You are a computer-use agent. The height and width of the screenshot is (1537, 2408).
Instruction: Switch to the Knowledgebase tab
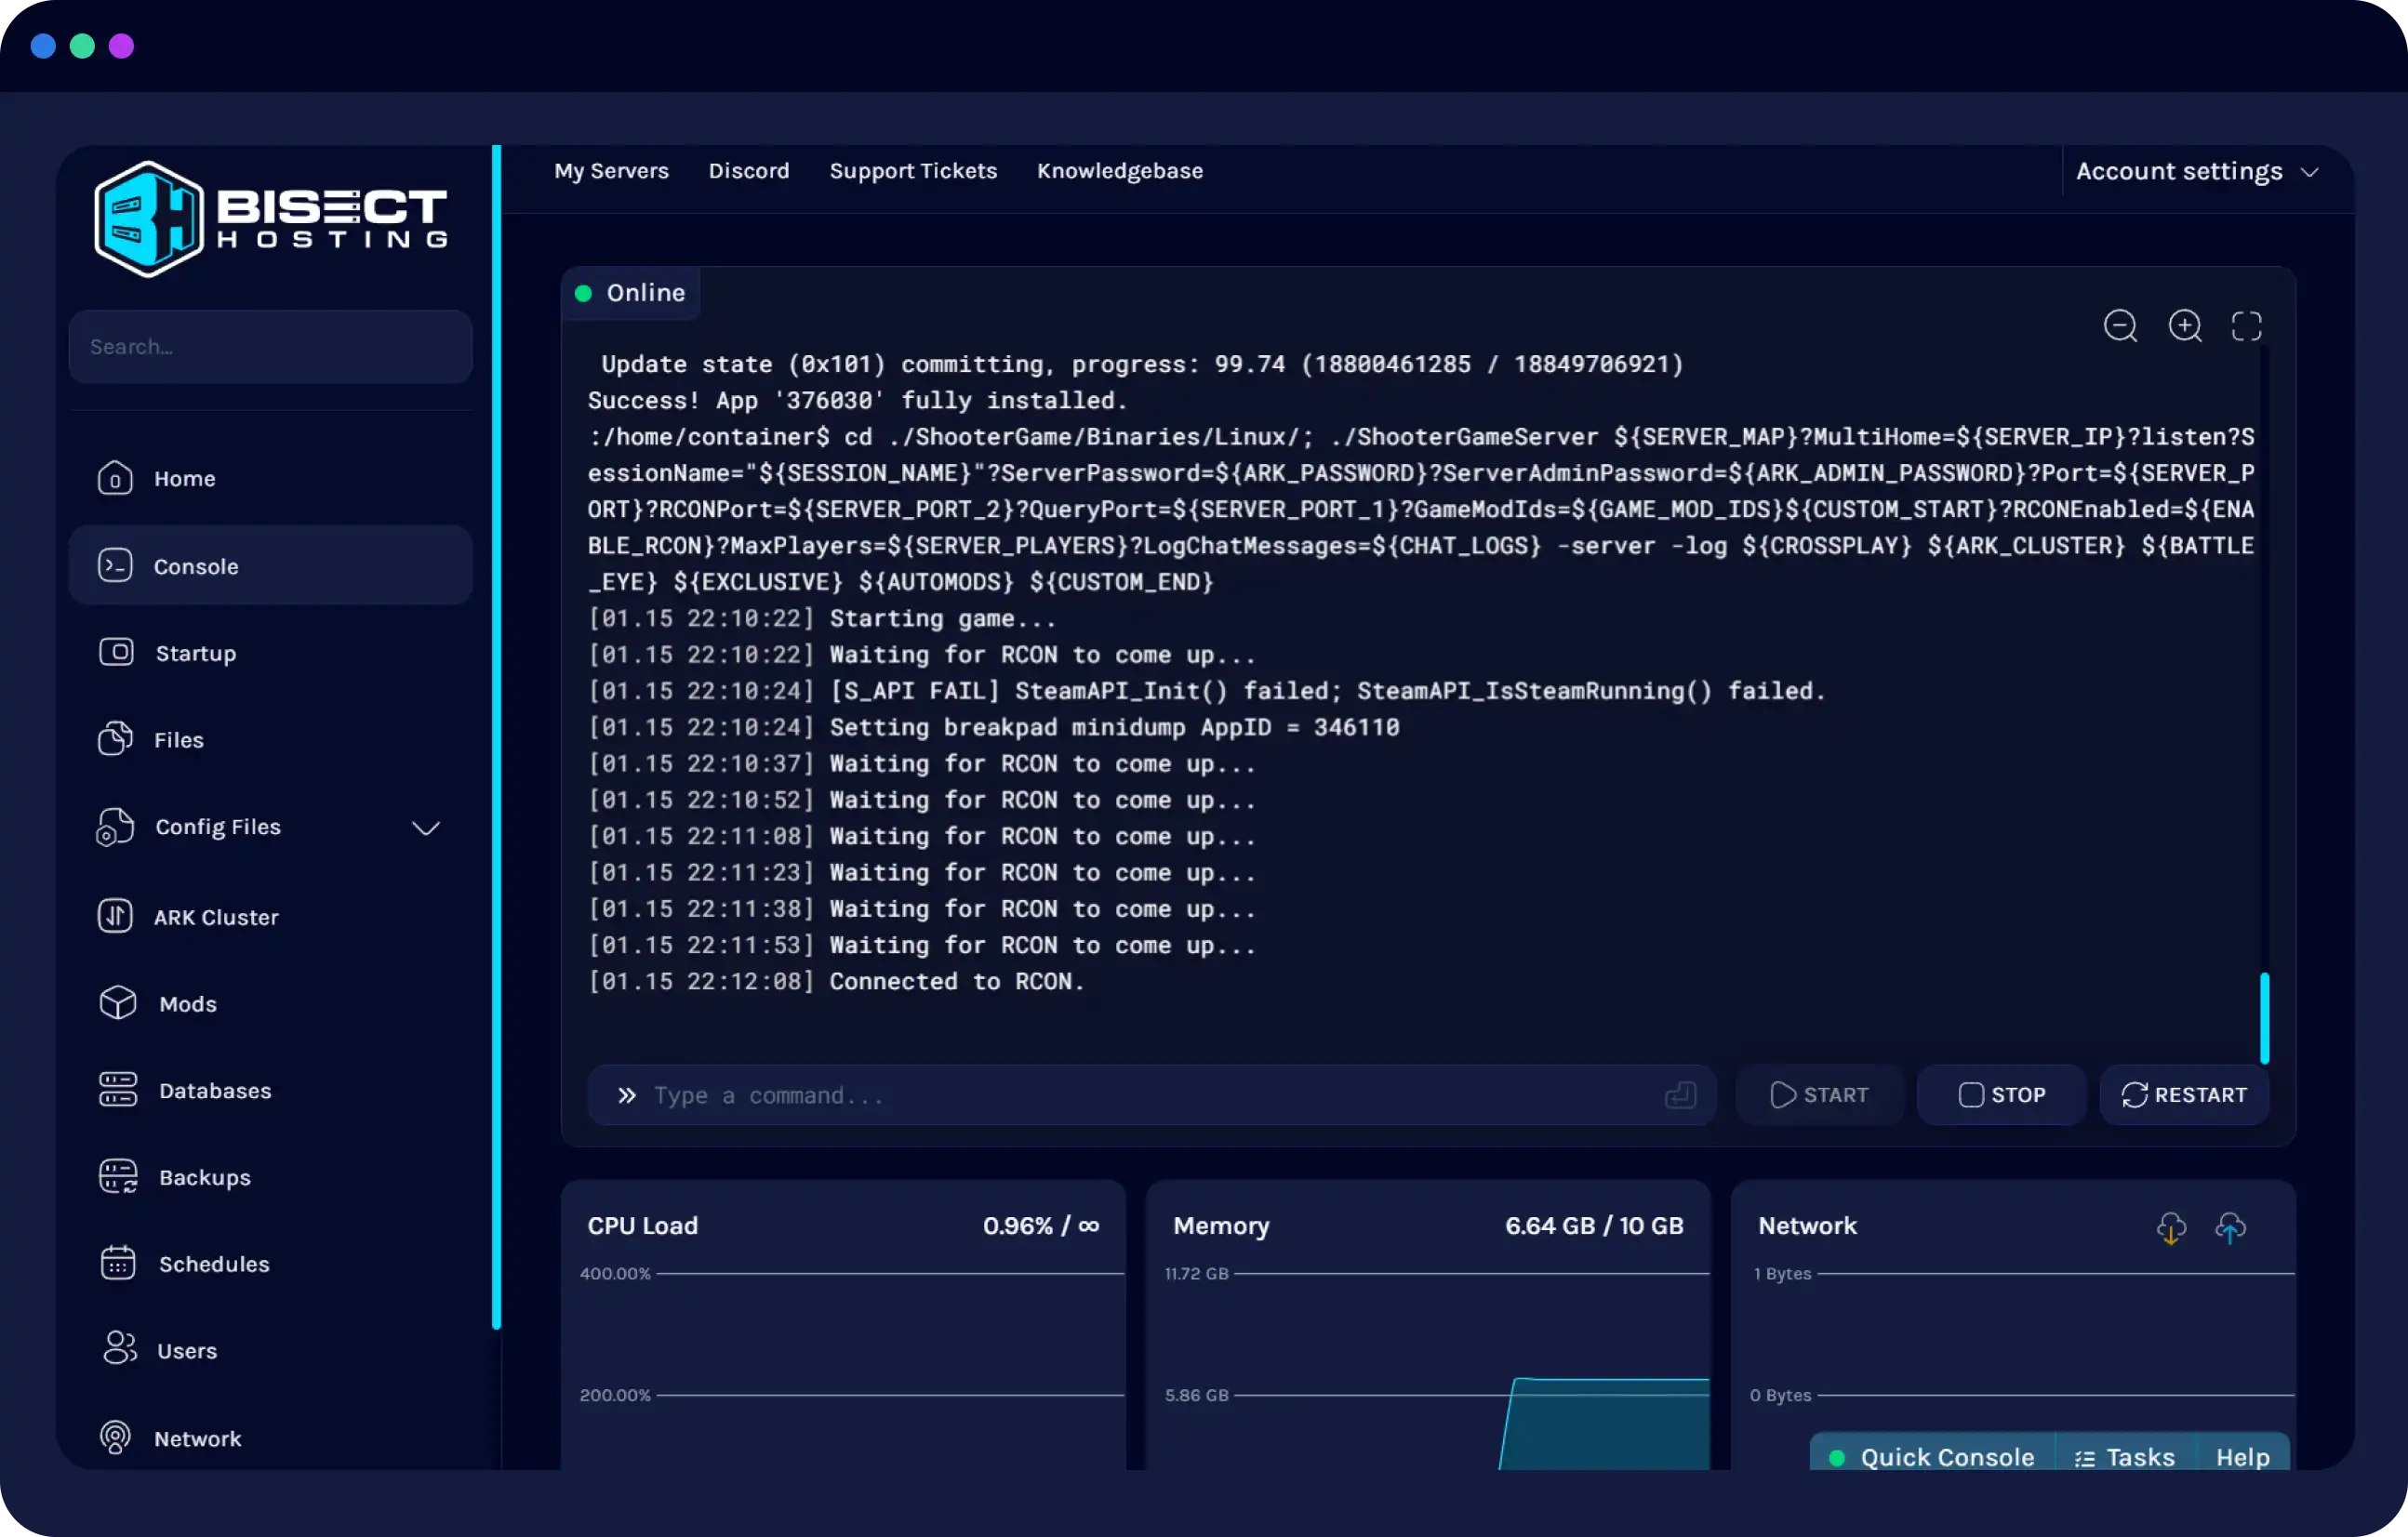tap(1119, 170)
